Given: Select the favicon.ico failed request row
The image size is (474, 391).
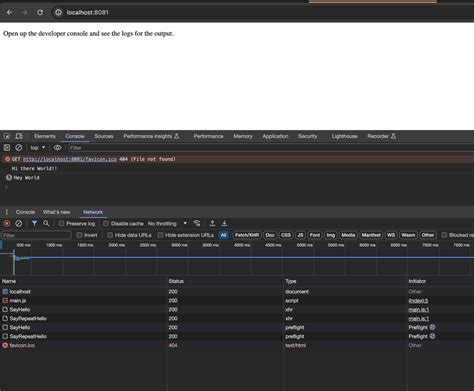Looking at the screenshot, I should point(237,345).
